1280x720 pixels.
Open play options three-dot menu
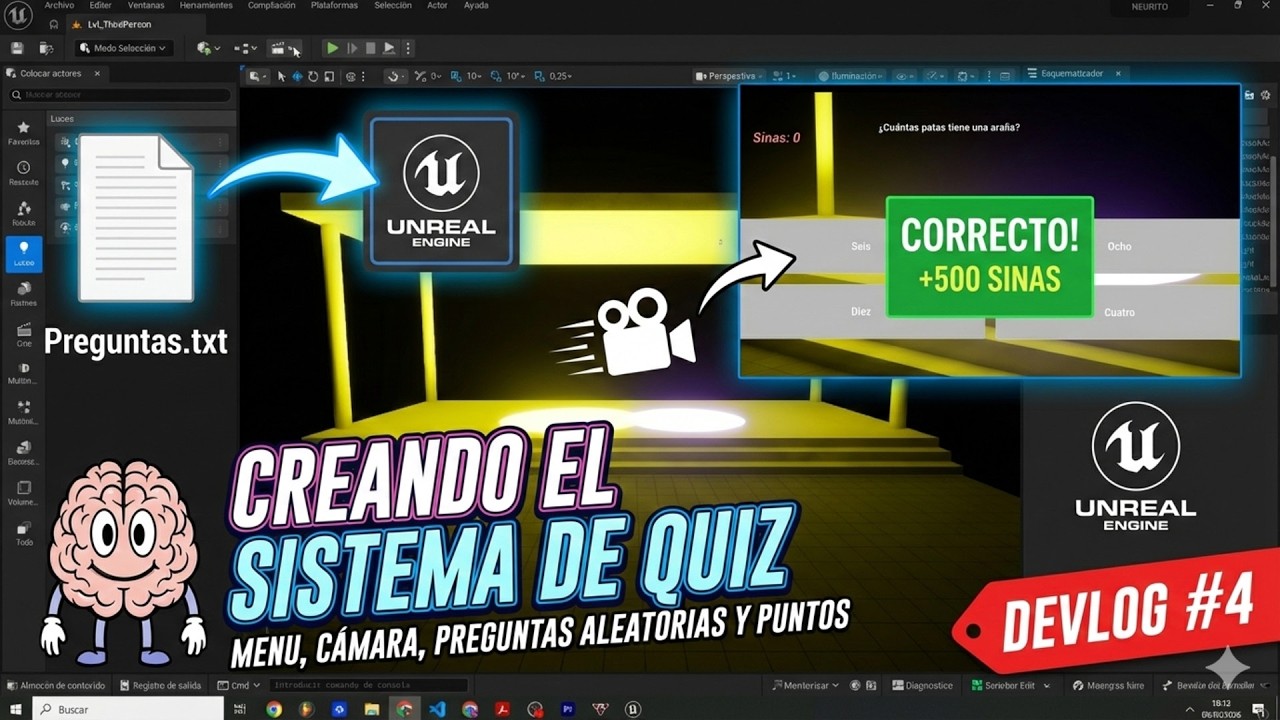[x=407, y=48]
